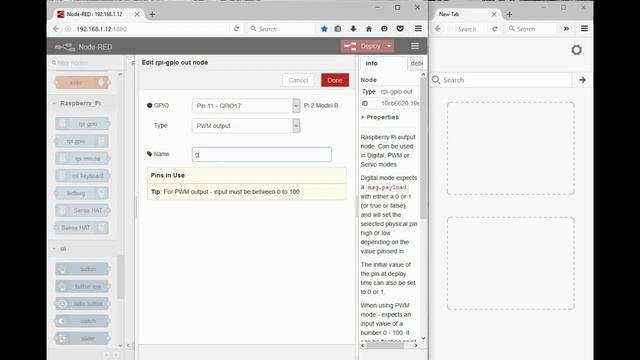Close the Node-RED browser tab

pos(137,14)
